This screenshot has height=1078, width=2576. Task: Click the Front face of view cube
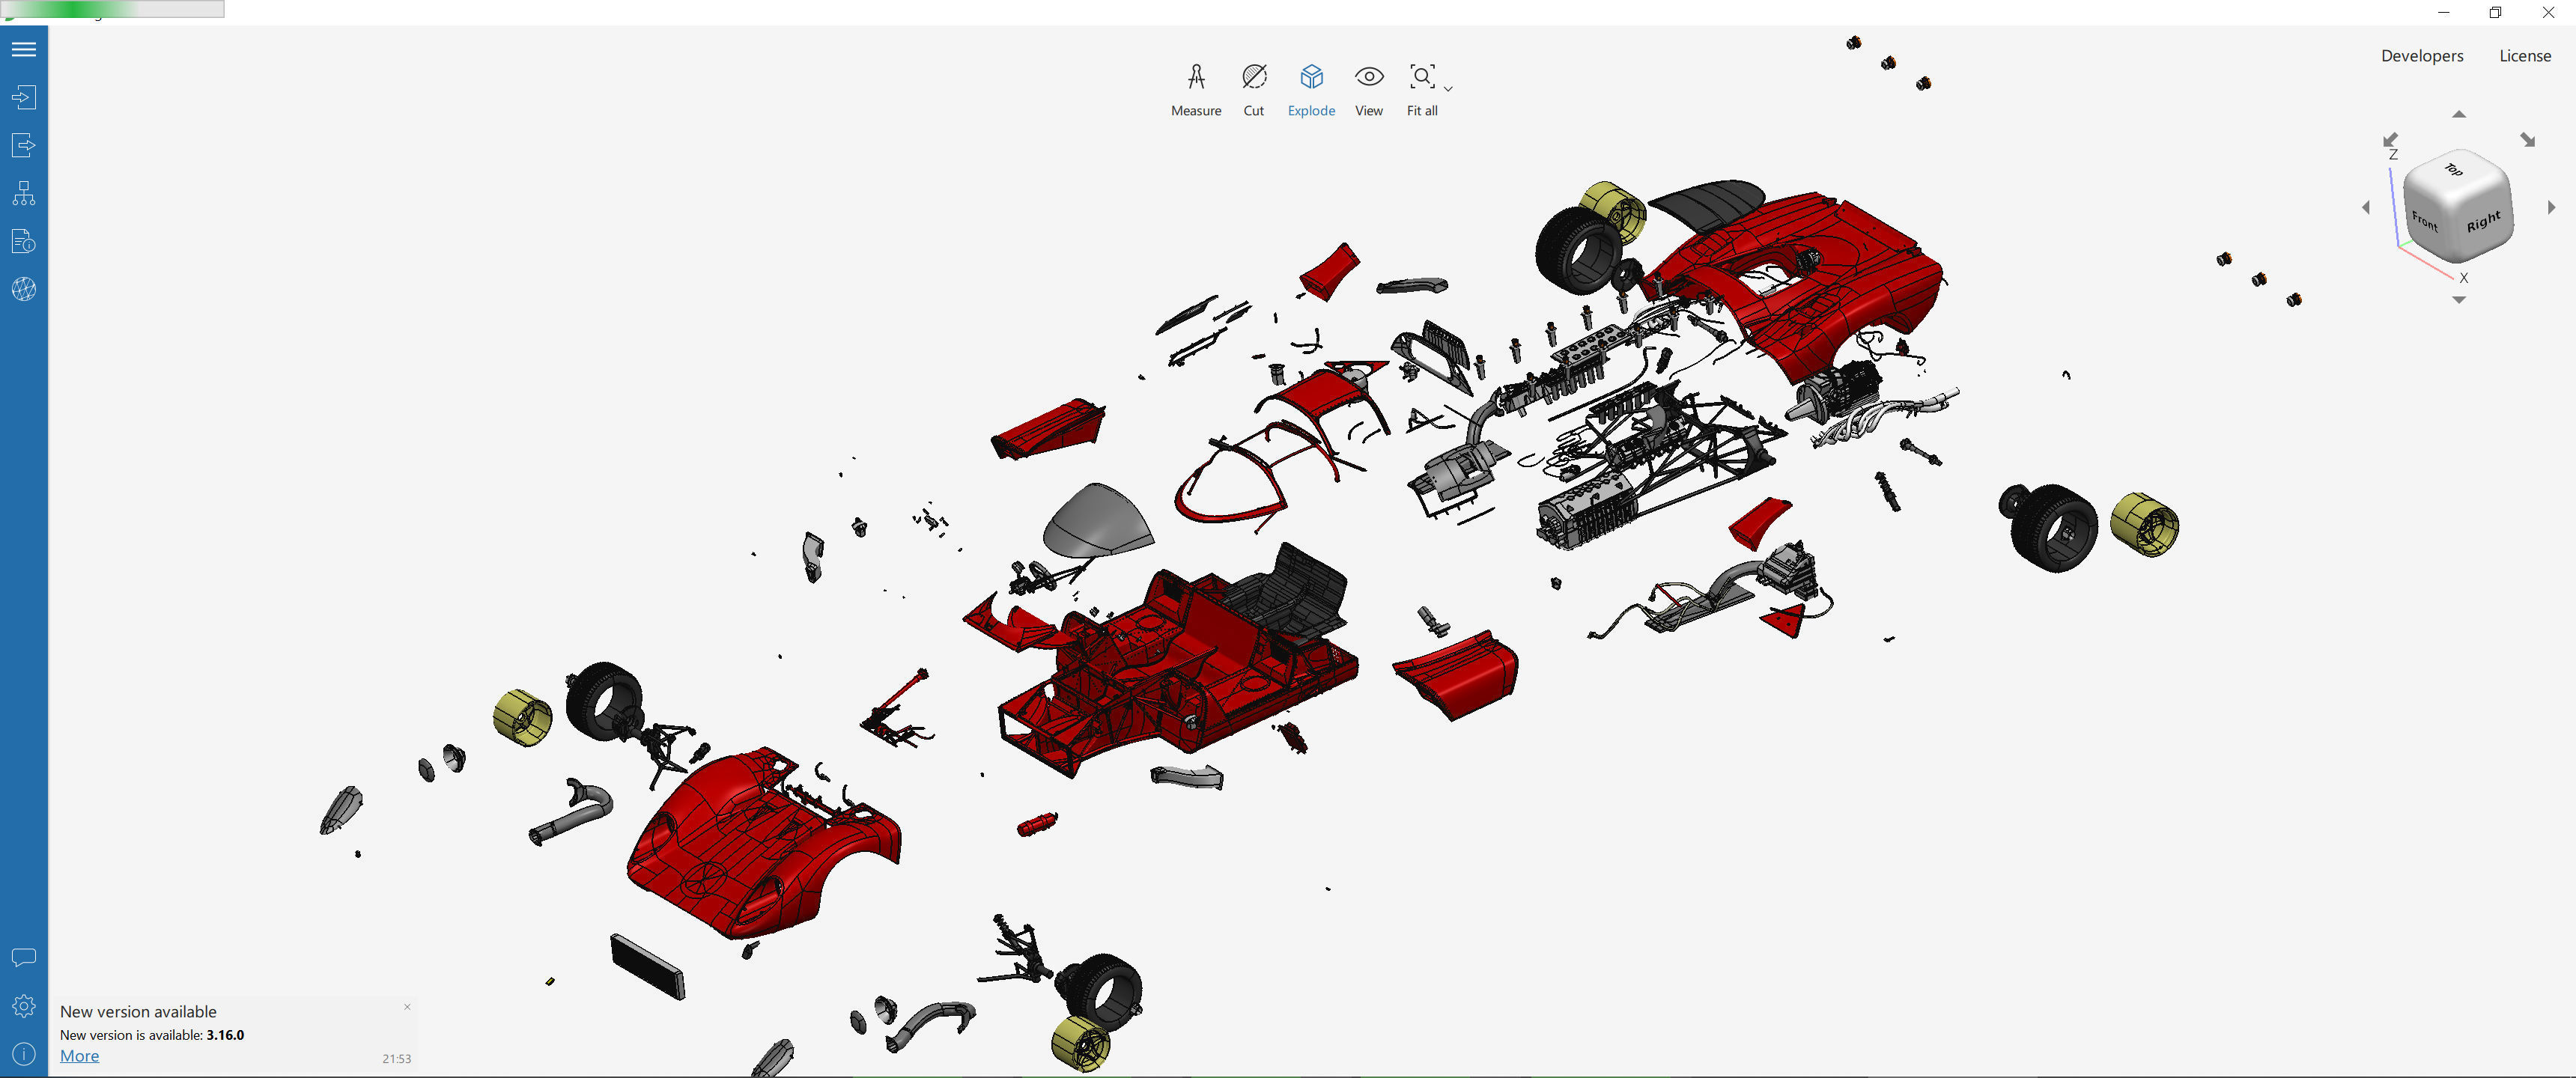(2425, 220)
